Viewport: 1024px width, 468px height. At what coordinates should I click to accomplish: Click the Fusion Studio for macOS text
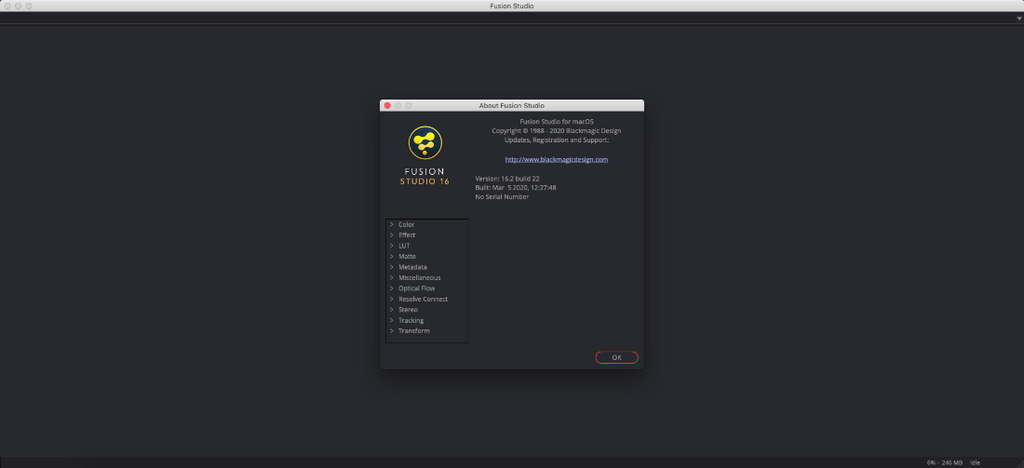click(x=556, y=121)
